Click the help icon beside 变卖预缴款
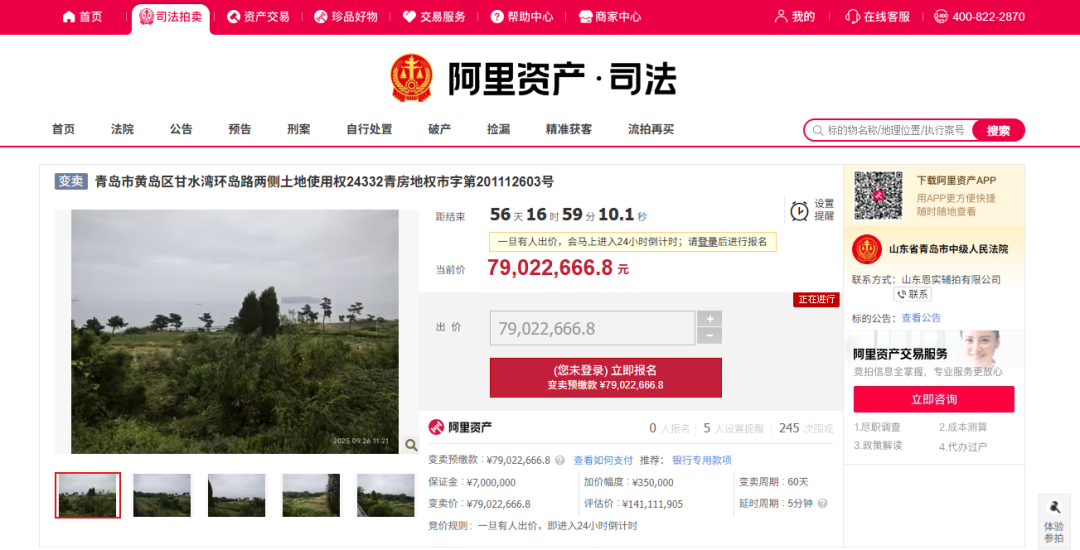The width and height of the screenshot is (1080, 550). [560, 461]
